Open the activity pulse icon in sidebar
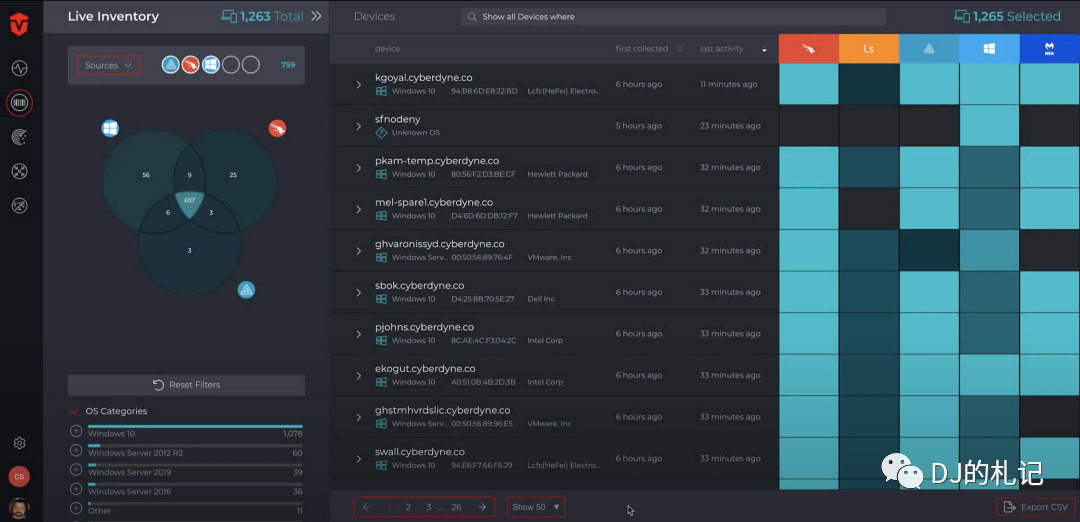1080x522 pixels. point(19,68)
